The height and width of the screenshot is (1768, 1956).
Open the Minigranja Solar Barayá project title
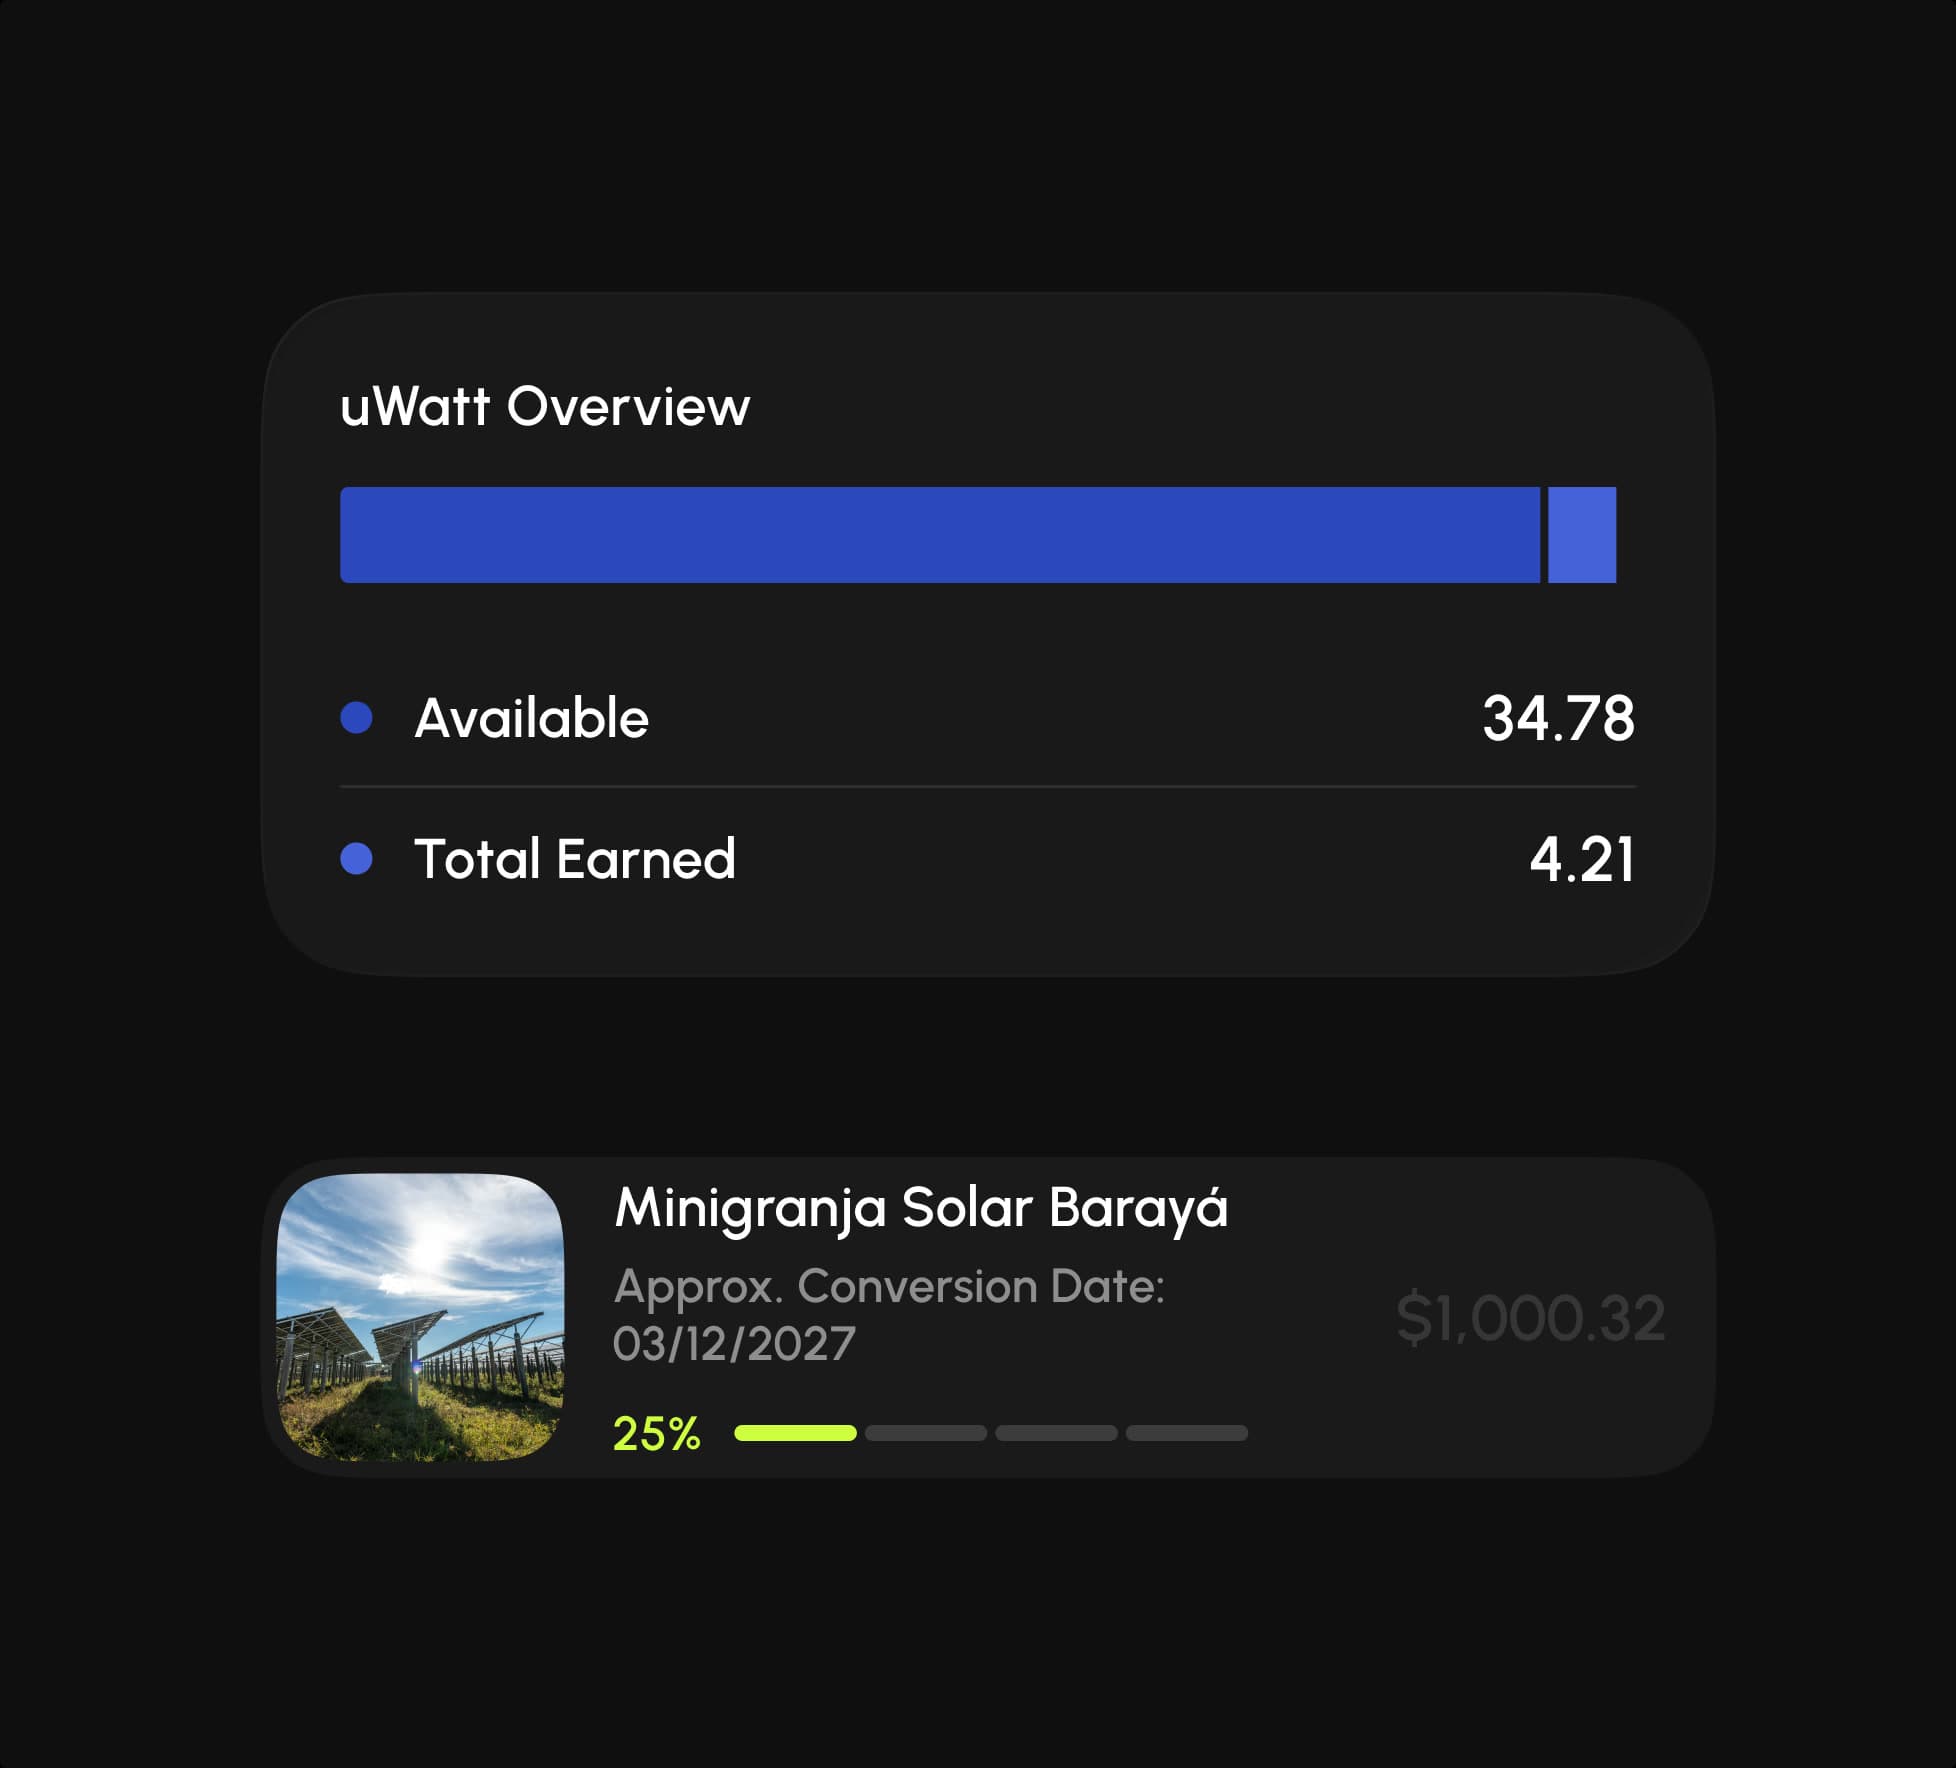tap(921, 1208)
